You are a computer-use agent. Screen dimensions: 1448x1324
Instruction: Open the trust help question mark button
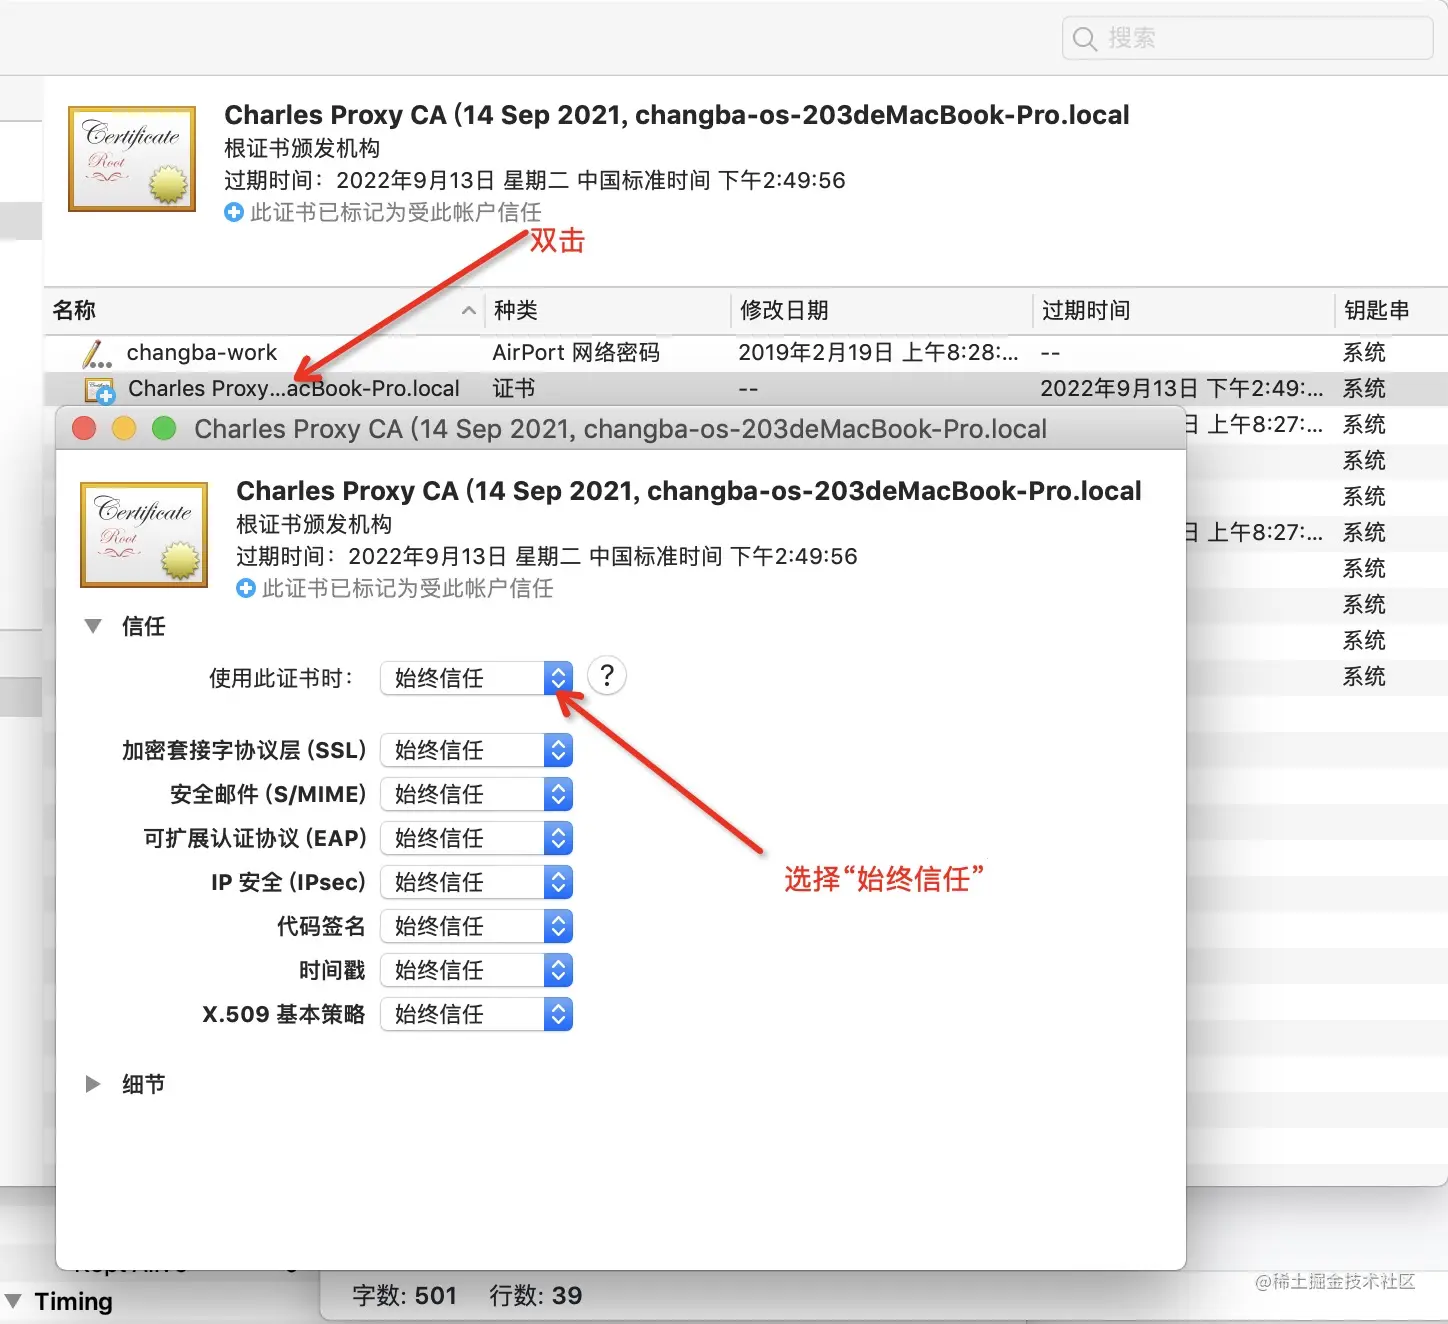point(607,676)
